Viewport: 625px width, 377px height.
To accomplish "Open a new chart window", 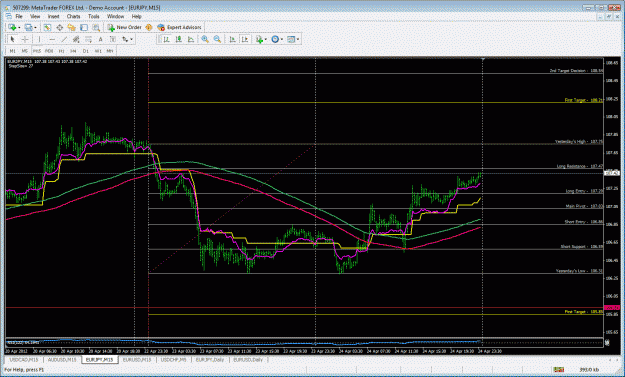I will [12, 27].
